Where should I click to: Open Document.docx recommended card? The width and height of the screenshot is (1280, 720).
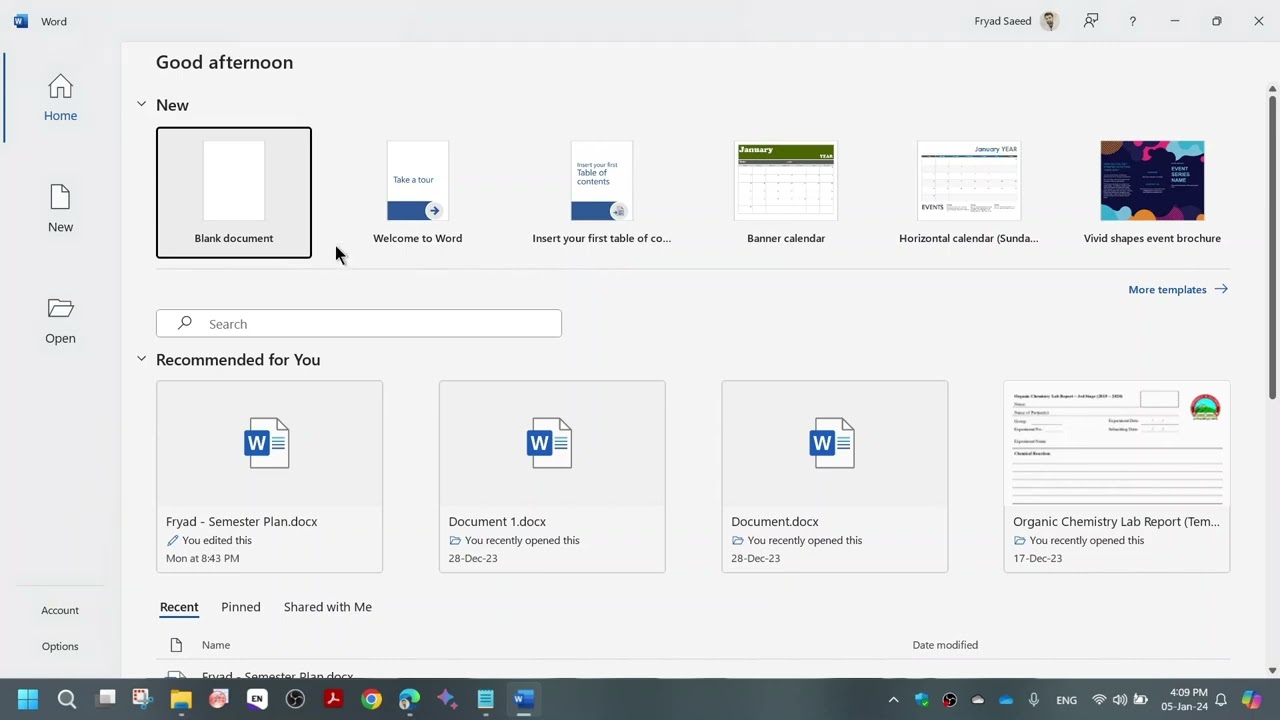coord(835,476)
